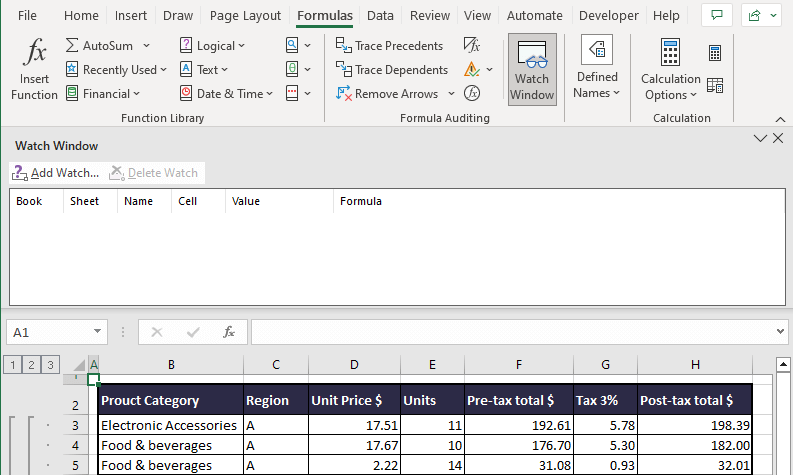This screenshot has width=793, height=475.
Task: Show outline level 1
Action: tap(13, 365)
